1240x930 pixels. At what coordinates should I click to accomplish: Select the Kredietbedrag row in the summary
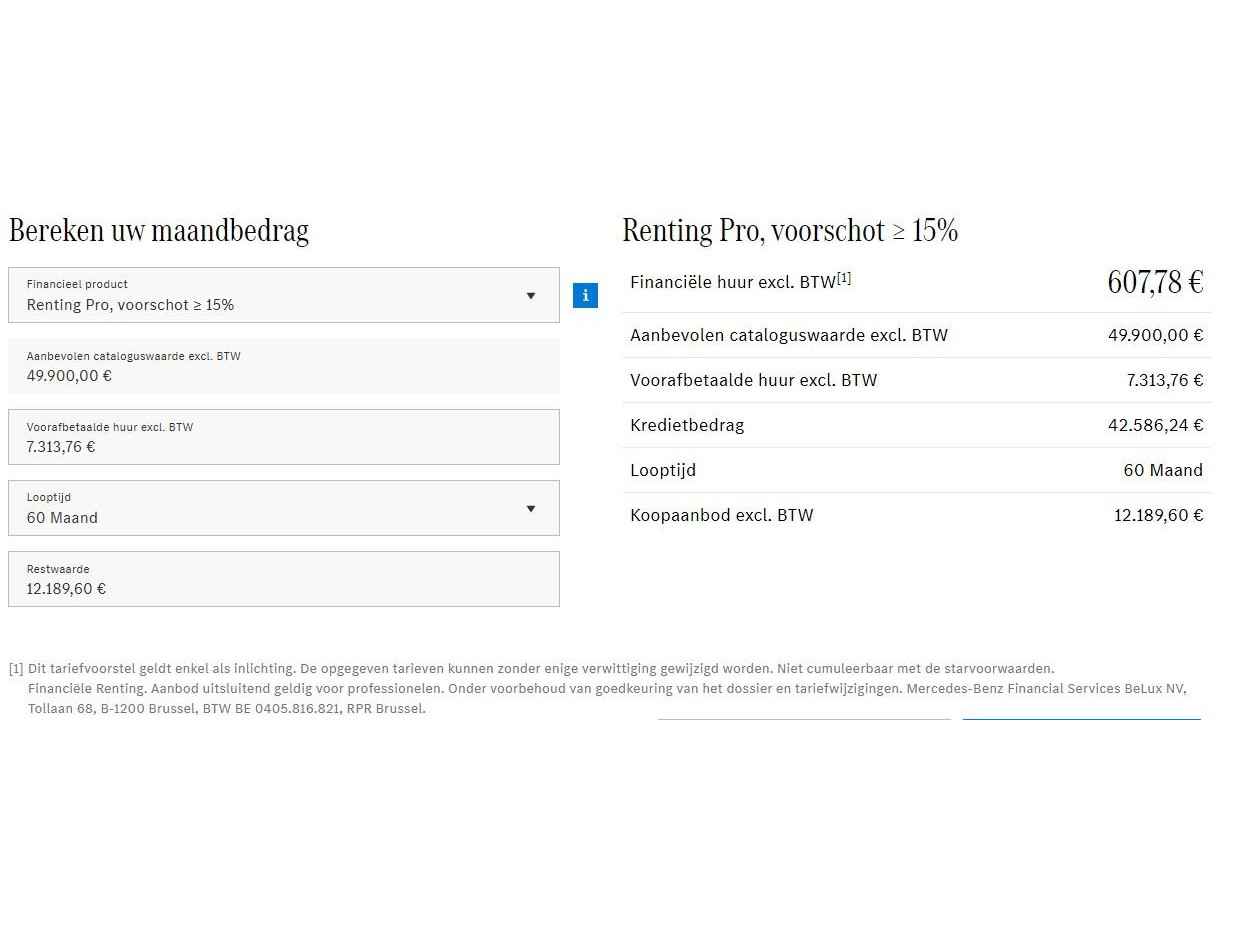tap(916, 425)
